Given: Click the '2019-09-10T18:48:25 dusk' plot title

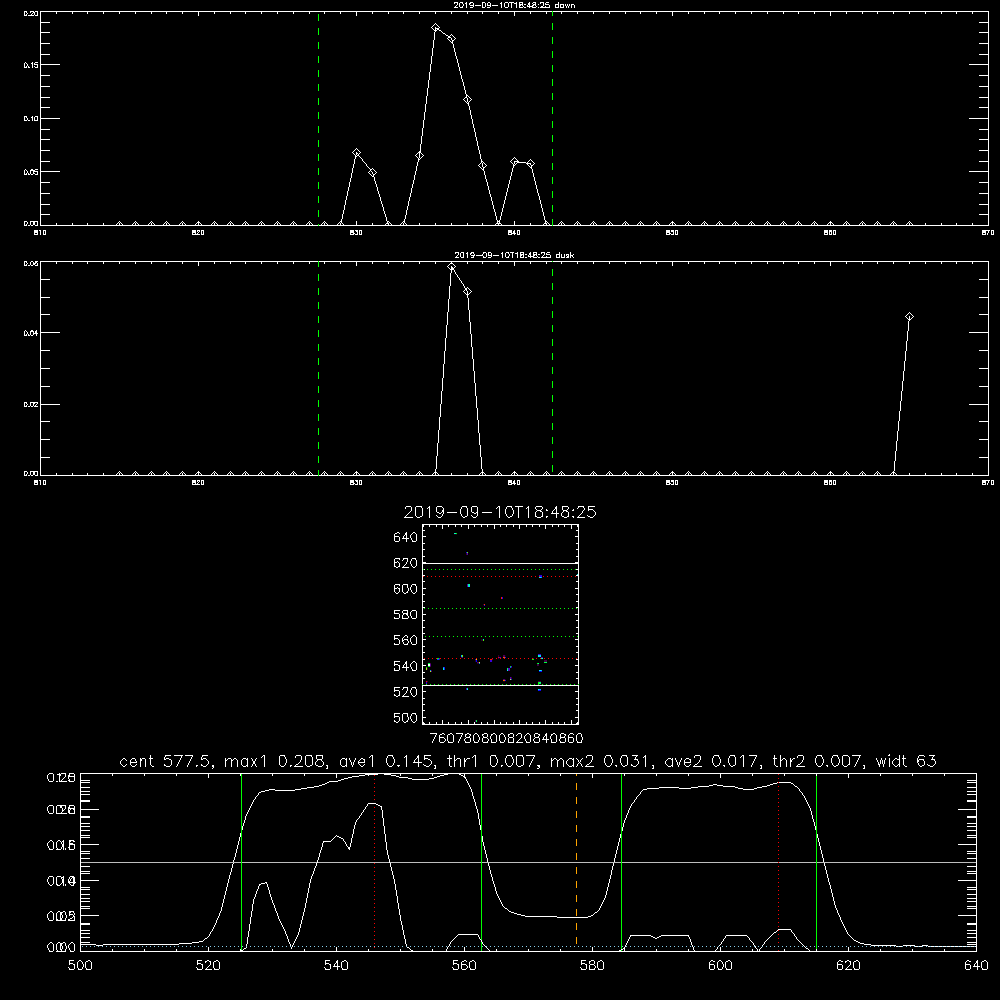Looking at the screenshot, I should tap(514, 255).
